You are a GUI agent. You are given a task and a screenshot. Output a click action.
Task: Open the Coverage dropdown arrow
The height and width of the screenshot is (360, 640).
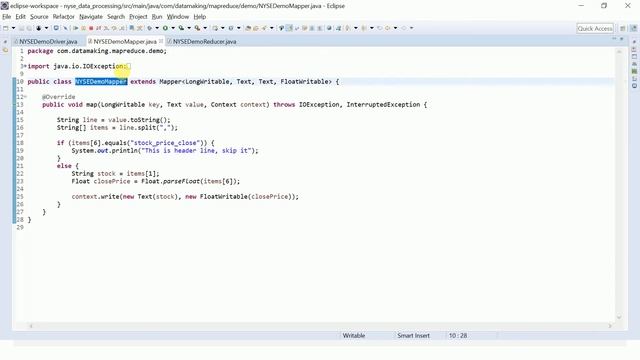tap(189, 28)
